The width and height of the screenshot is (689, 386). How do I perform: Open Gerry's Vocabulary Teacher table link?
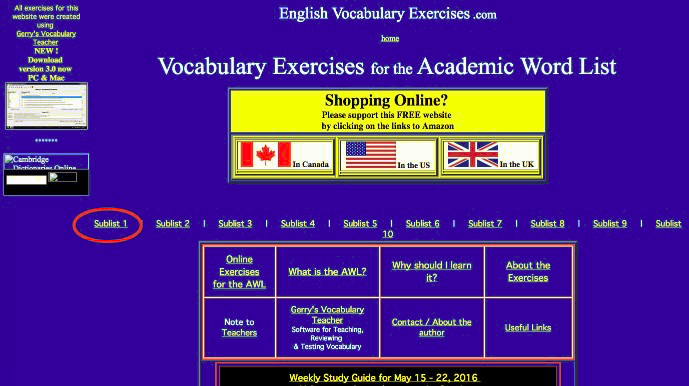click(327, 315)
